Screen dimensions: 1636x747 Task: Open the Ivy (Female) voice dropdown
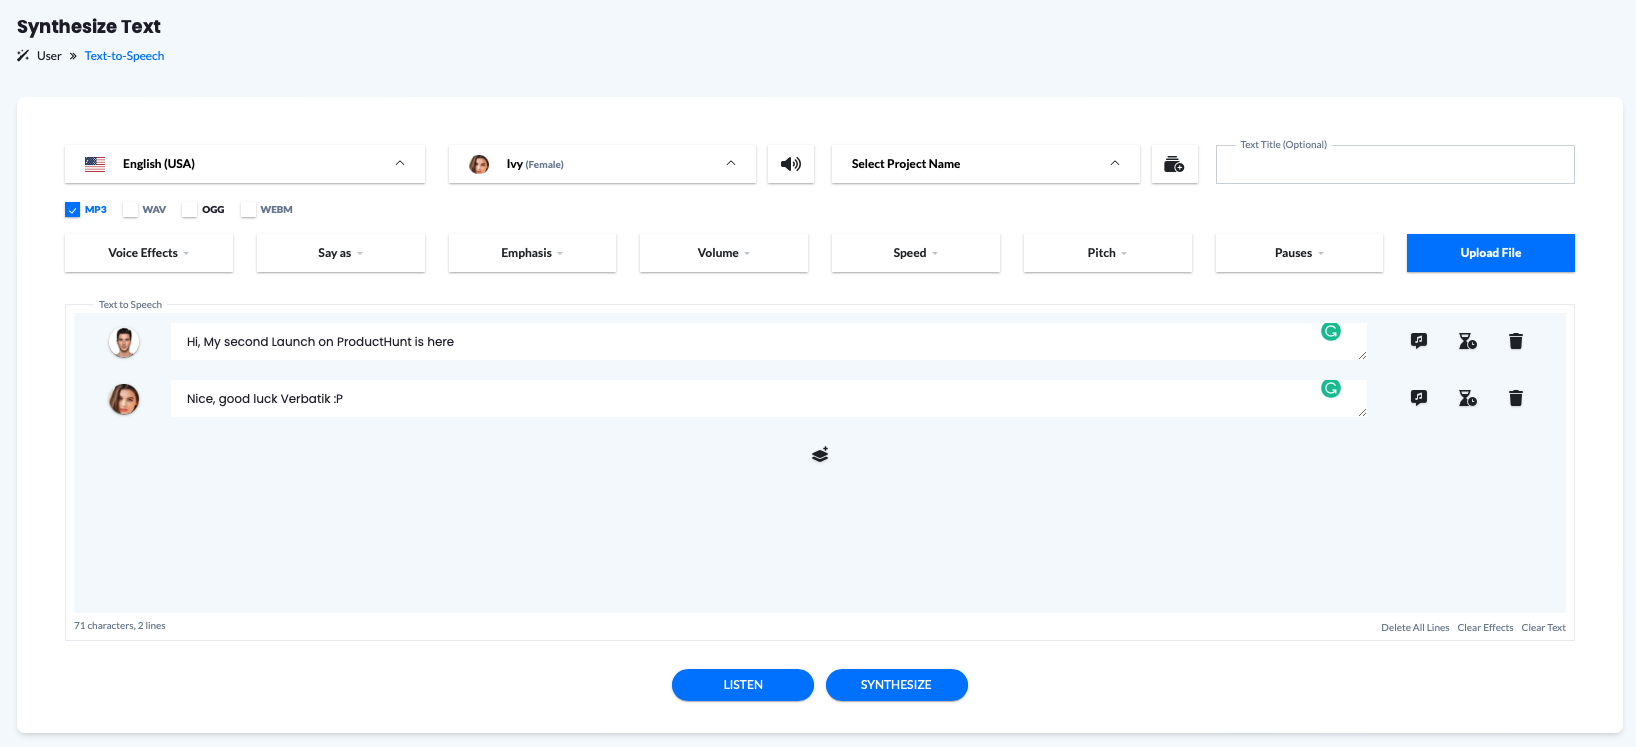click(602, 164)
